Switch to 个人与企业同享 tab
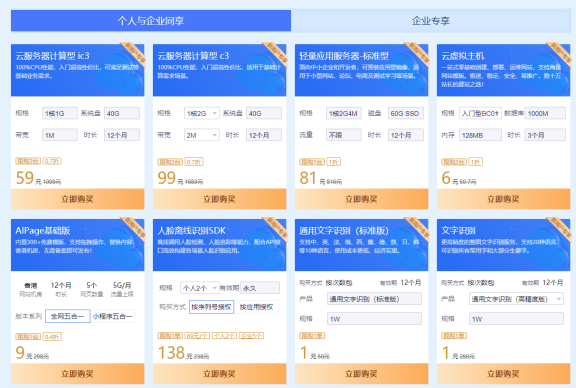Viewport: 576px width, 388px height. [x=151, y=21]
